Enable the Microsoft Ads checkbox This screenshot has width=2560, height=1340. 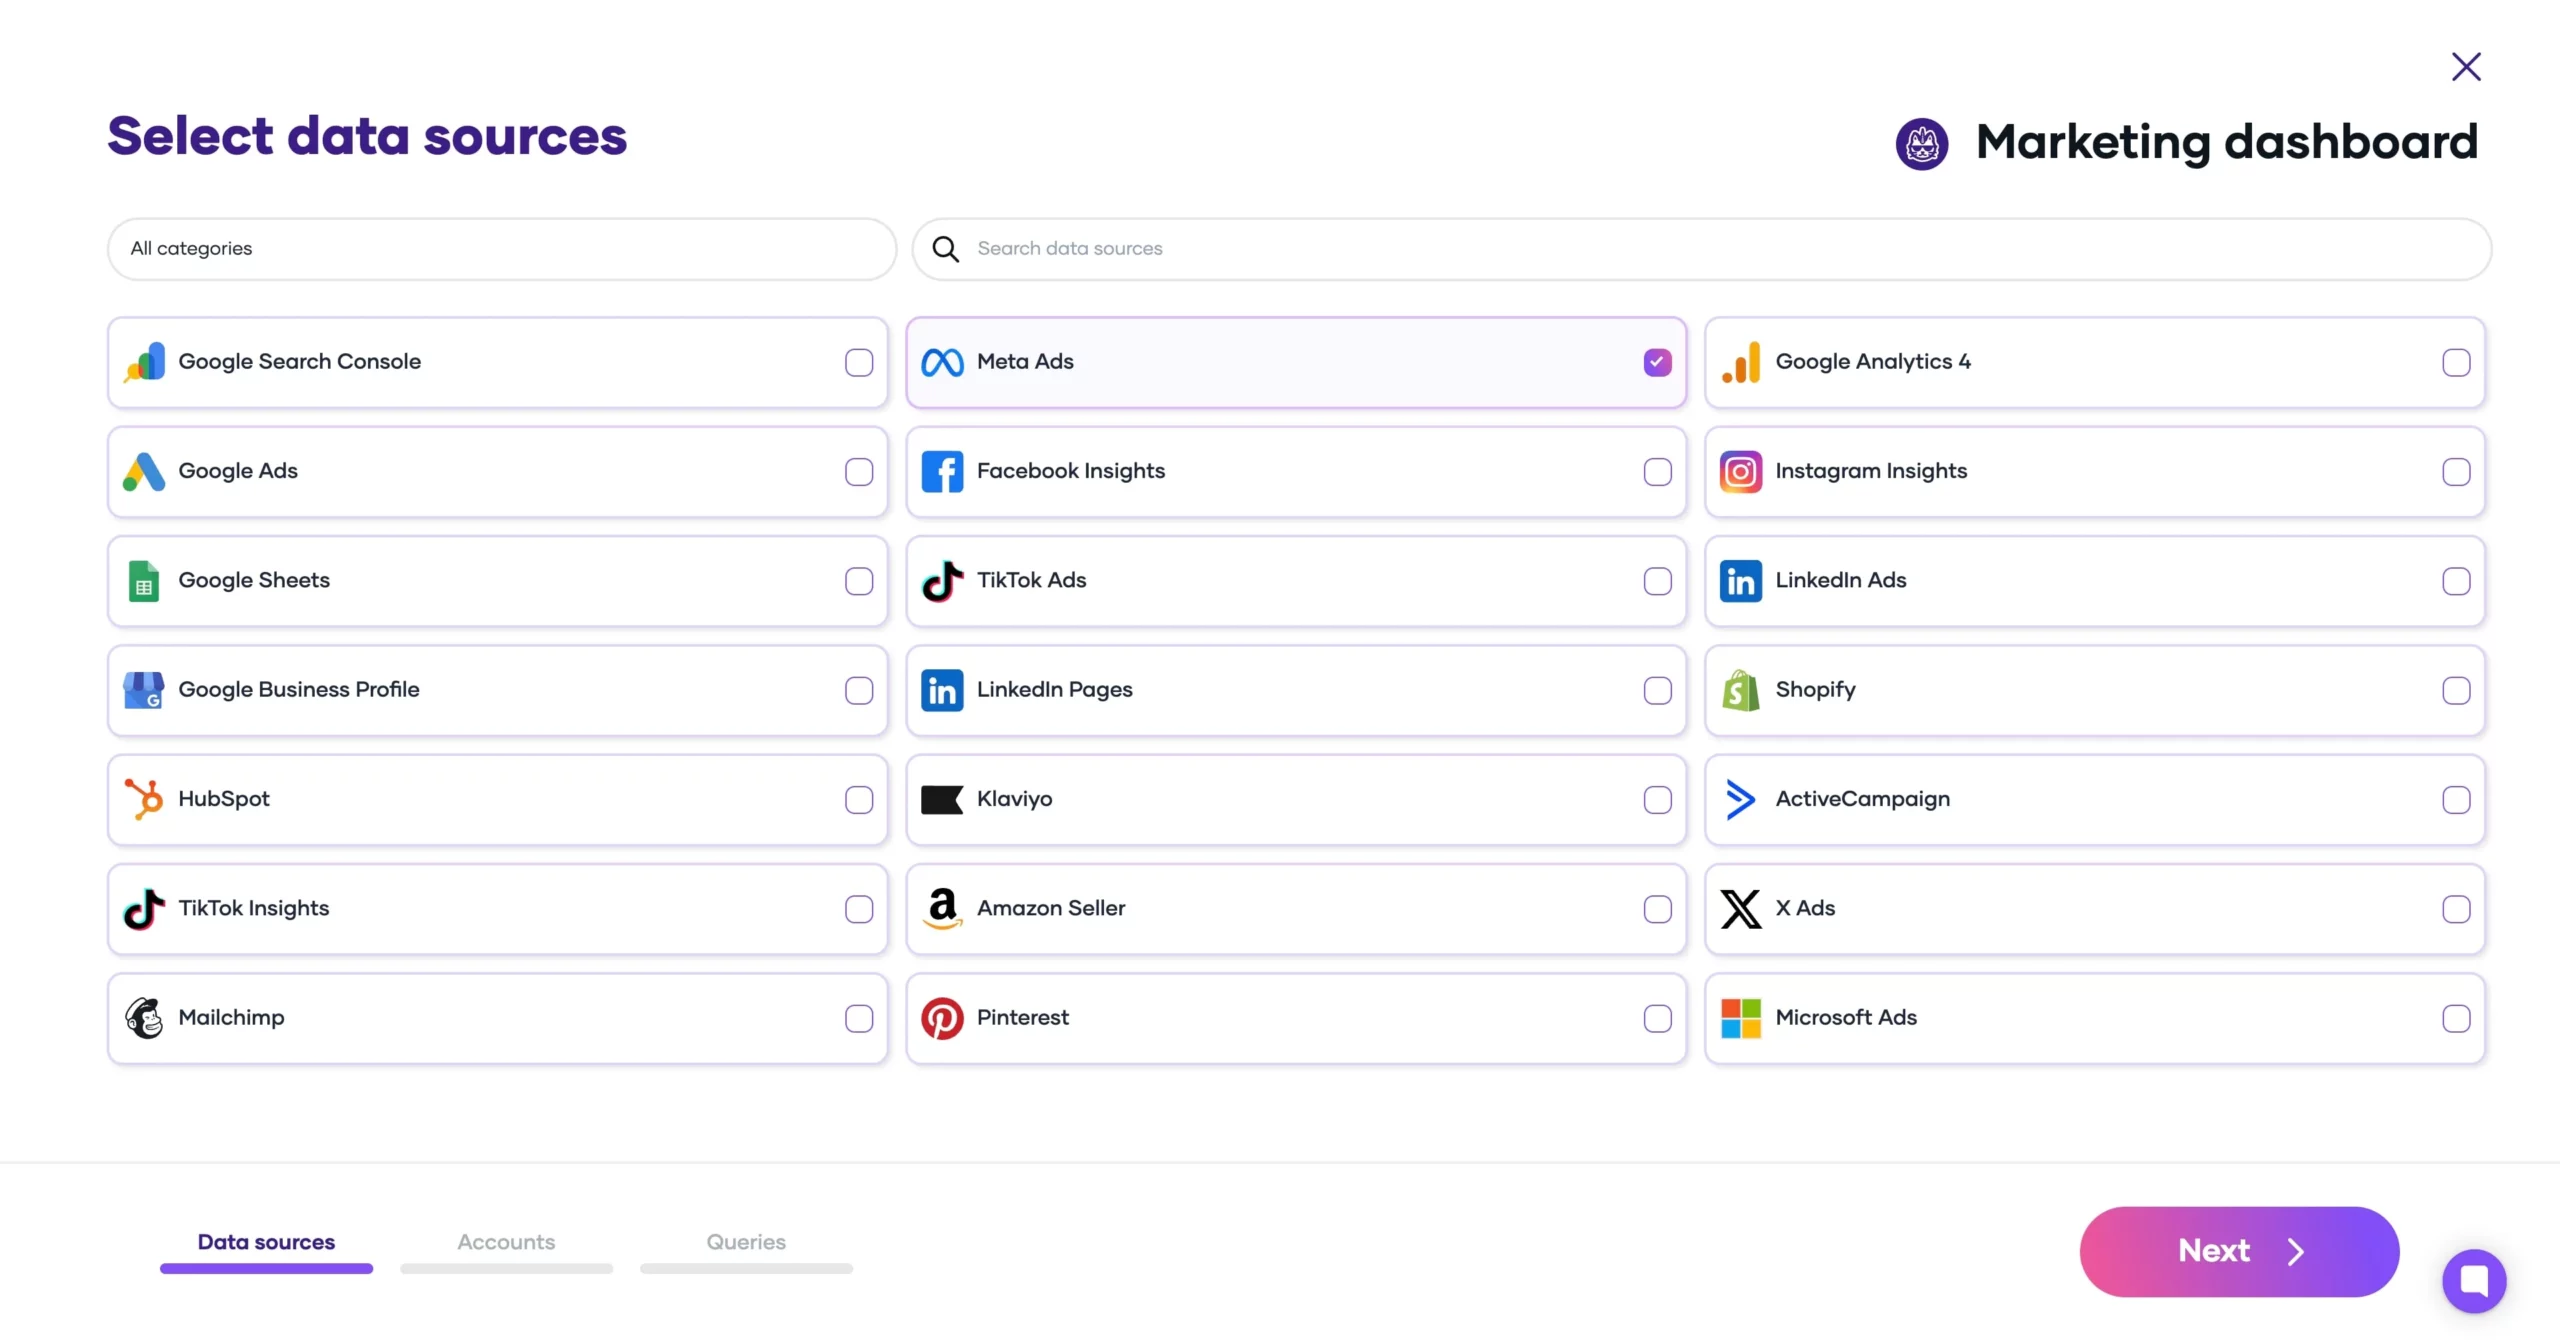coord(2456,1018)
